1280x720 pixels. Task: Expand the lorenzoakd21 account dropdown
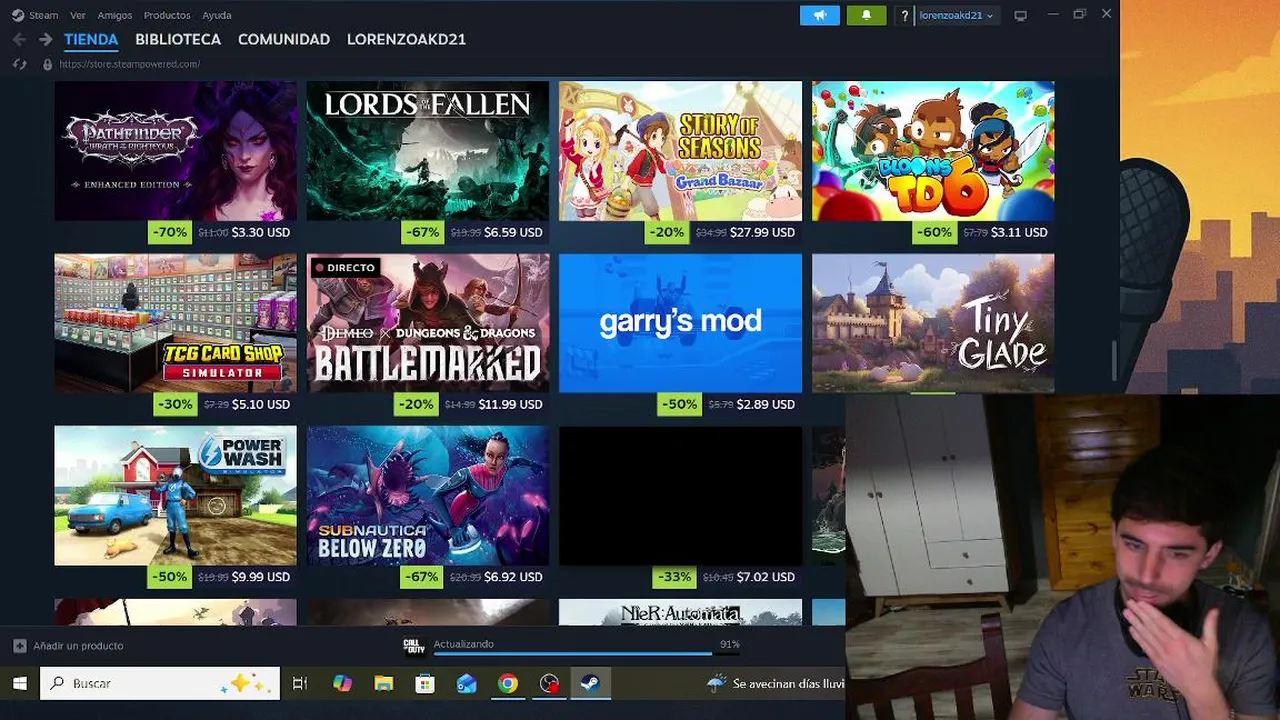pos(956,15)
